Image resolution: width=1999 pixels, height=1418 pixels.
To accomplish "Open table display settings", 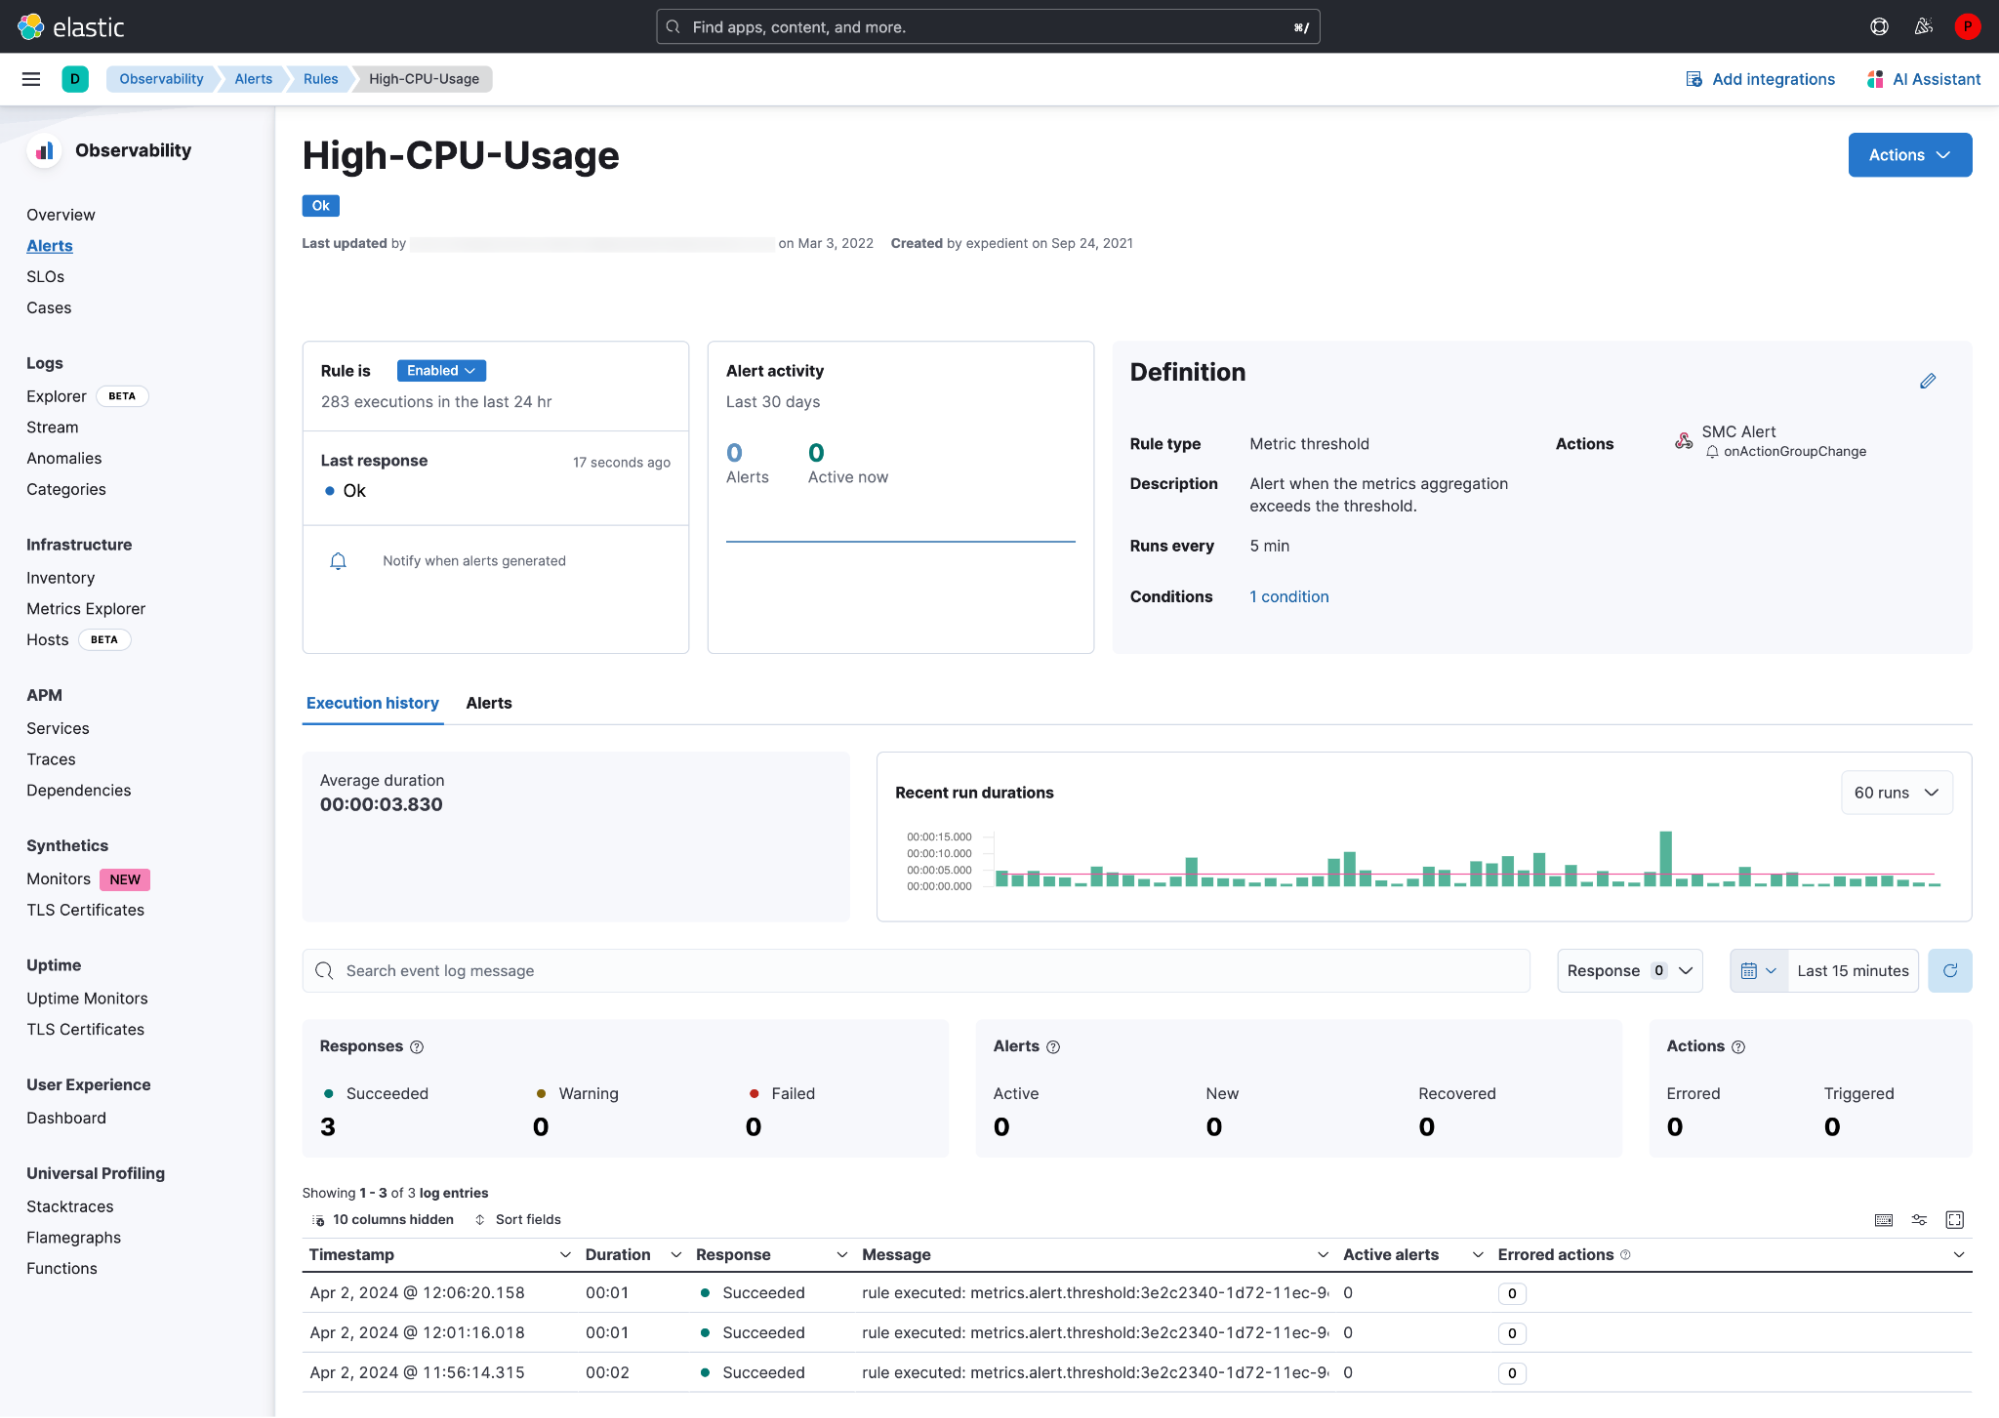I will point(1919,1220).
